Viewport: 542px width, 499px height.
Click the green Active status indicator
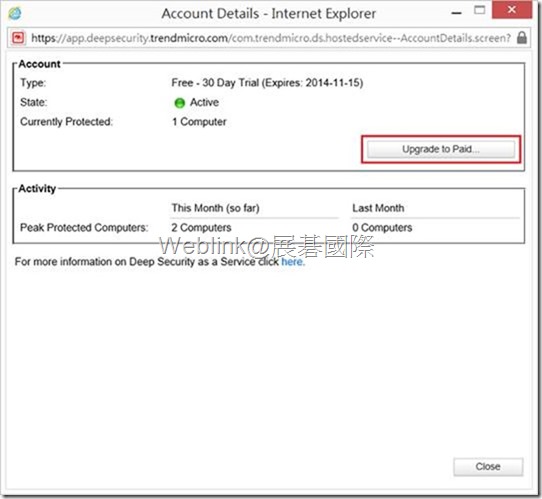coord(179,103)
